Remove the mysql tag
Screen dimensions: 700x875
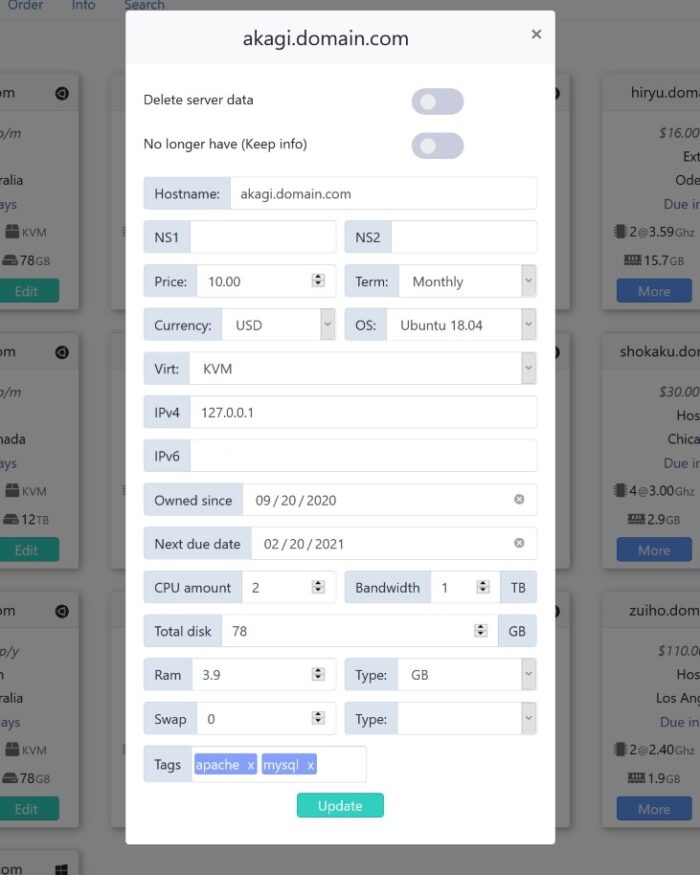(310, 765)
